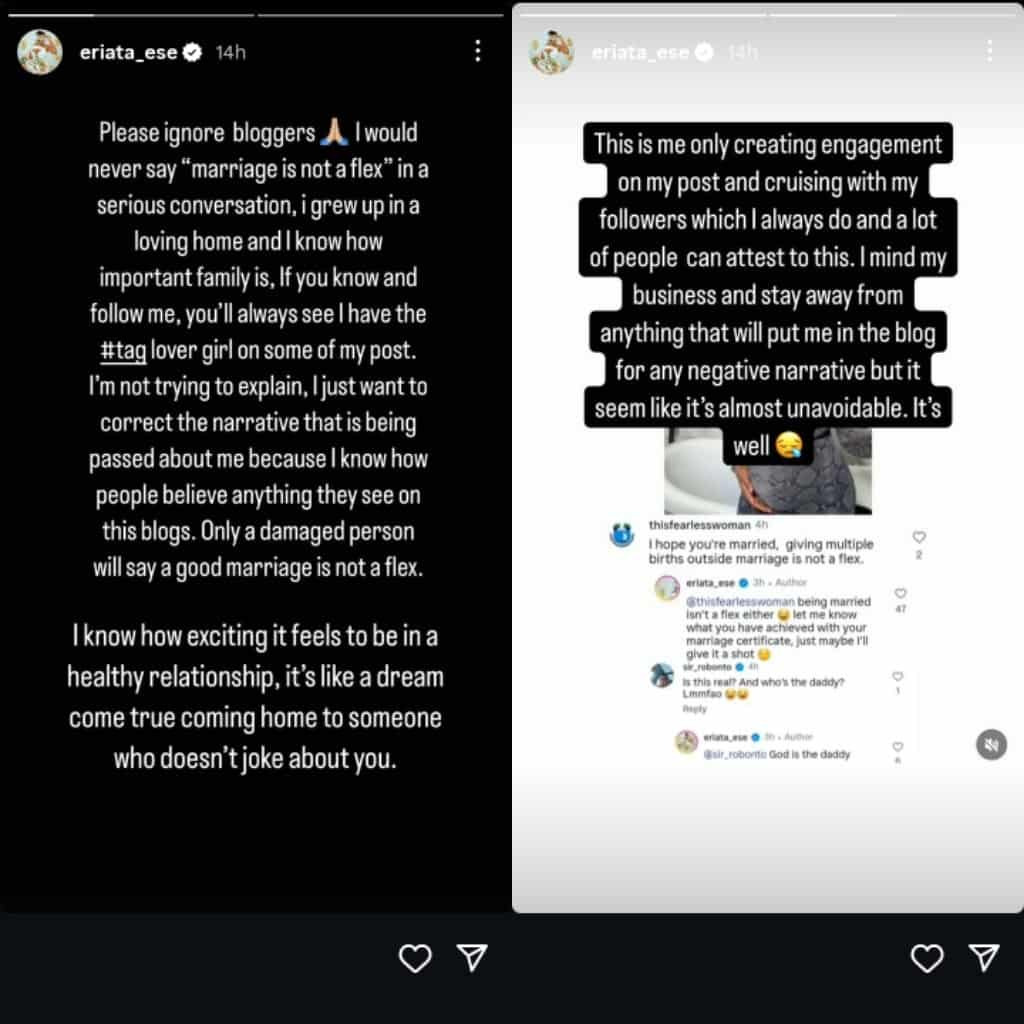
Task: Click eriata_ese username on left story
Action: 129,52
